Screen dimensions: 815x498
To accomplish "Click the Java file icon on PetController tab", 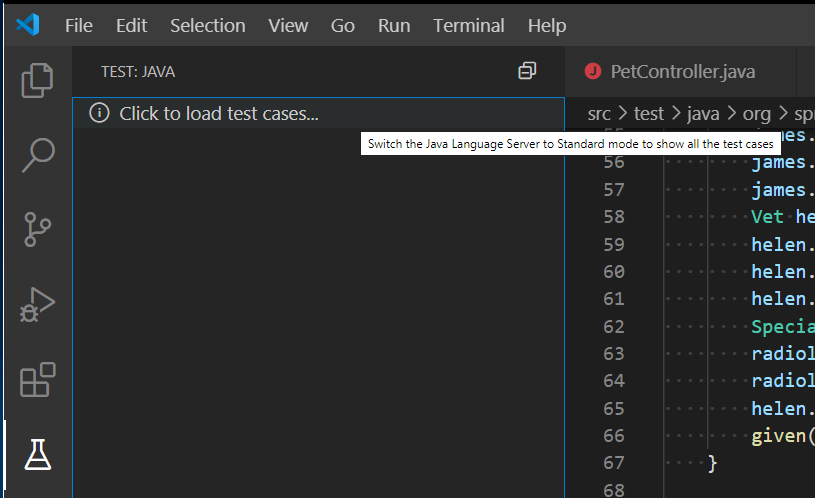I will tap(593, 71).
